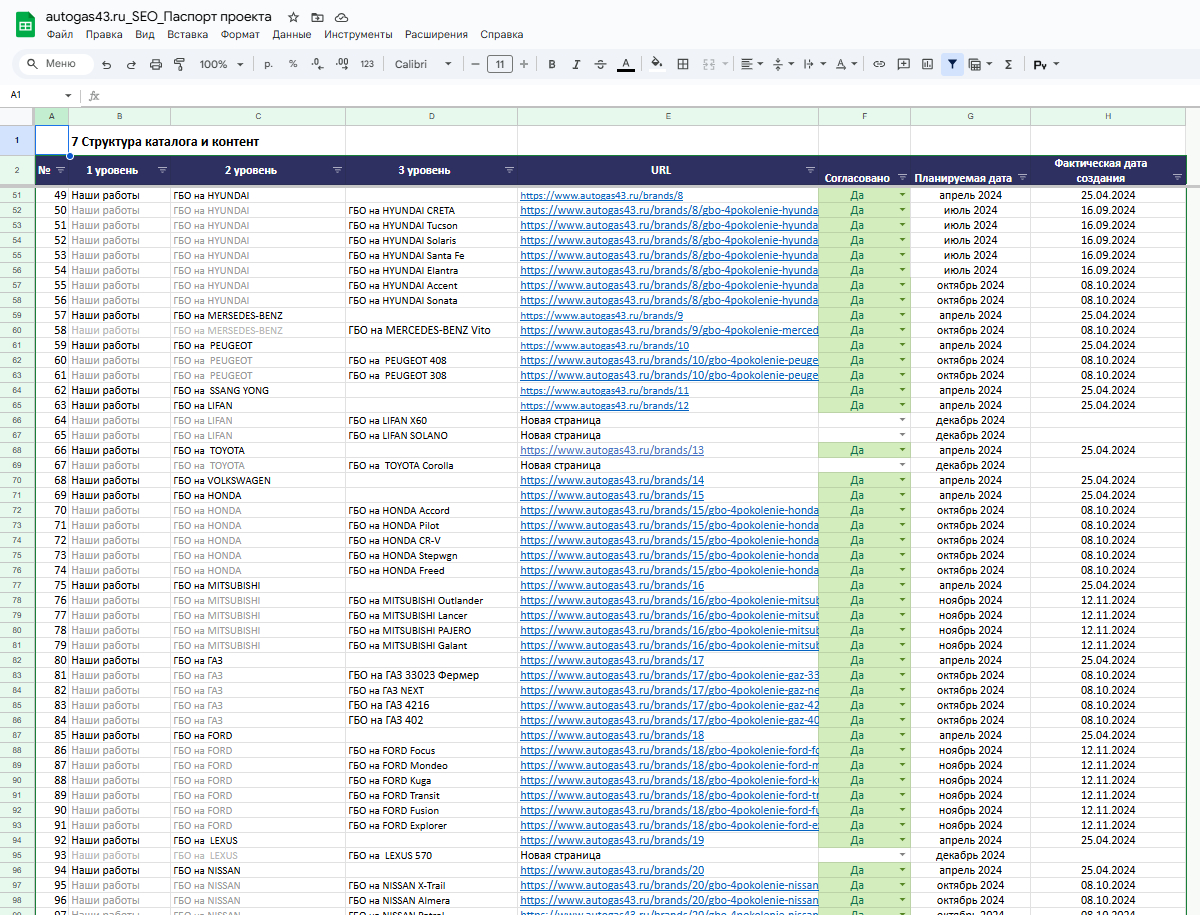Open the autogas43.ru/brands/13 link
Image resolution: width=1200 pixels, height=915 pixels.
(611, 450)
